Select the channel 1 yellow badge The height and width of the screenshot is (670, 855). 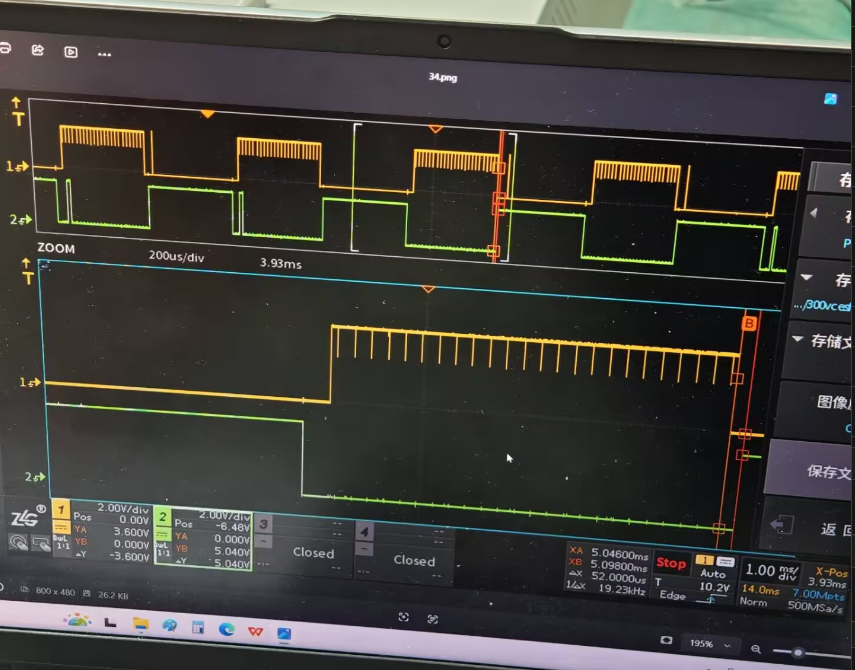61,510
